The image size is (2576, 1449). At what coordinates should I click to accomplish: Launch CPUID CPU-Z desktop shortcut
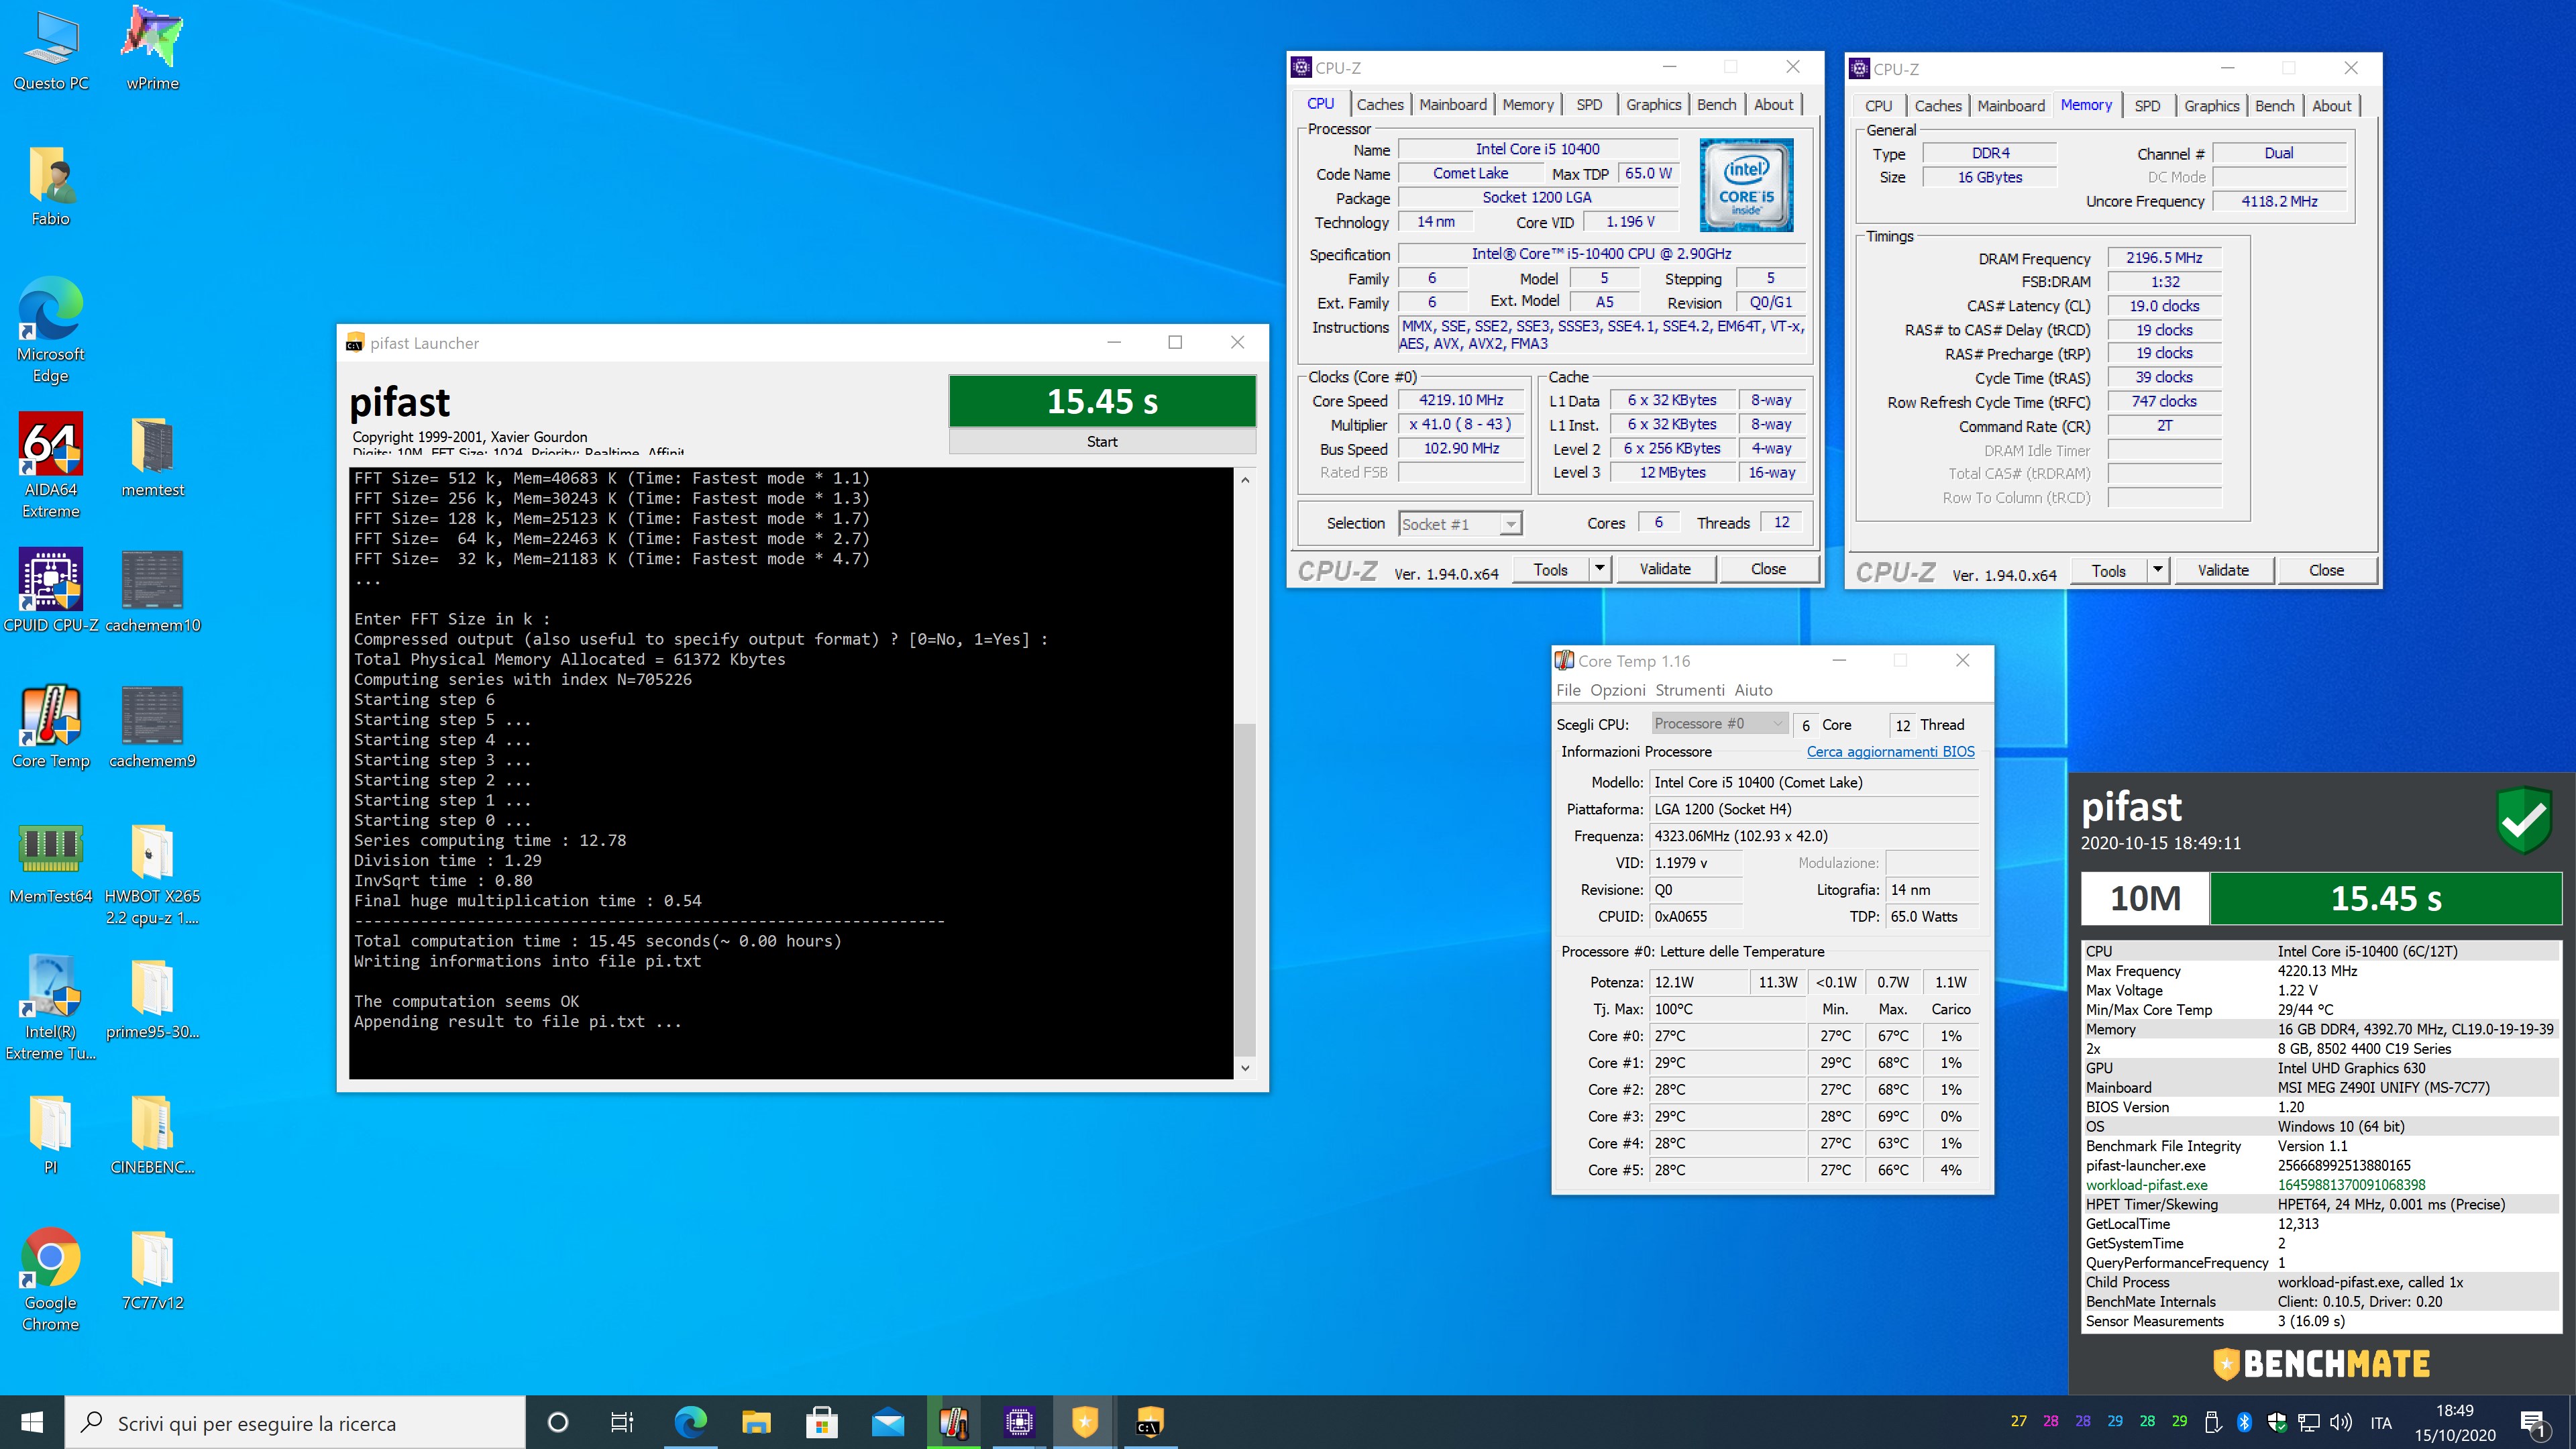[51, 591]
